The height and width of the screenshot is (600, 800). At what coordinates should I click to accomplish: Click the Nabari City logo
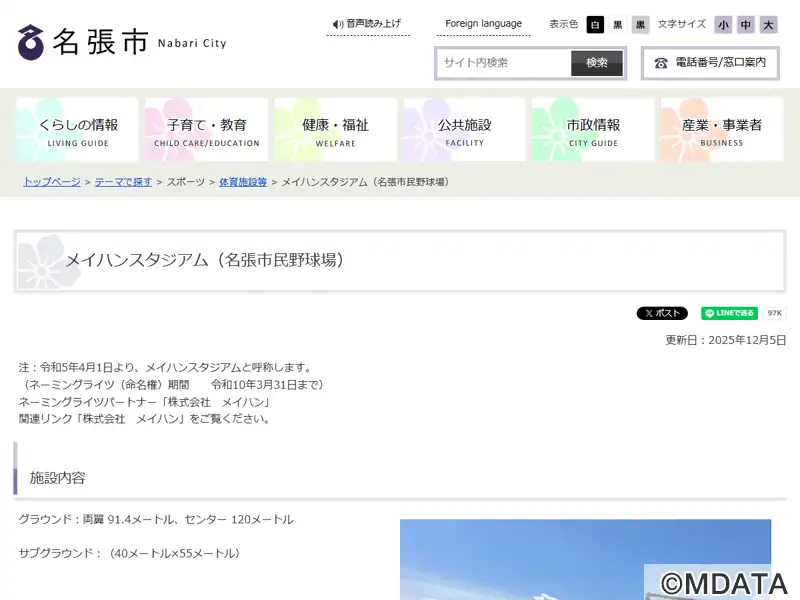(122, 42)
